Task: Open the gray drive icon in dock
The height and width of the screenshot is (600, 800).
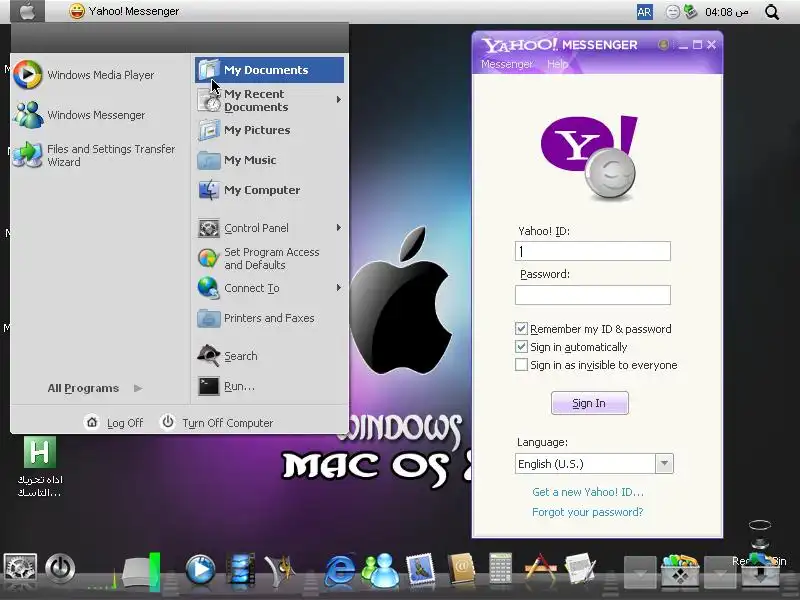Action: [x=141, y=571]
